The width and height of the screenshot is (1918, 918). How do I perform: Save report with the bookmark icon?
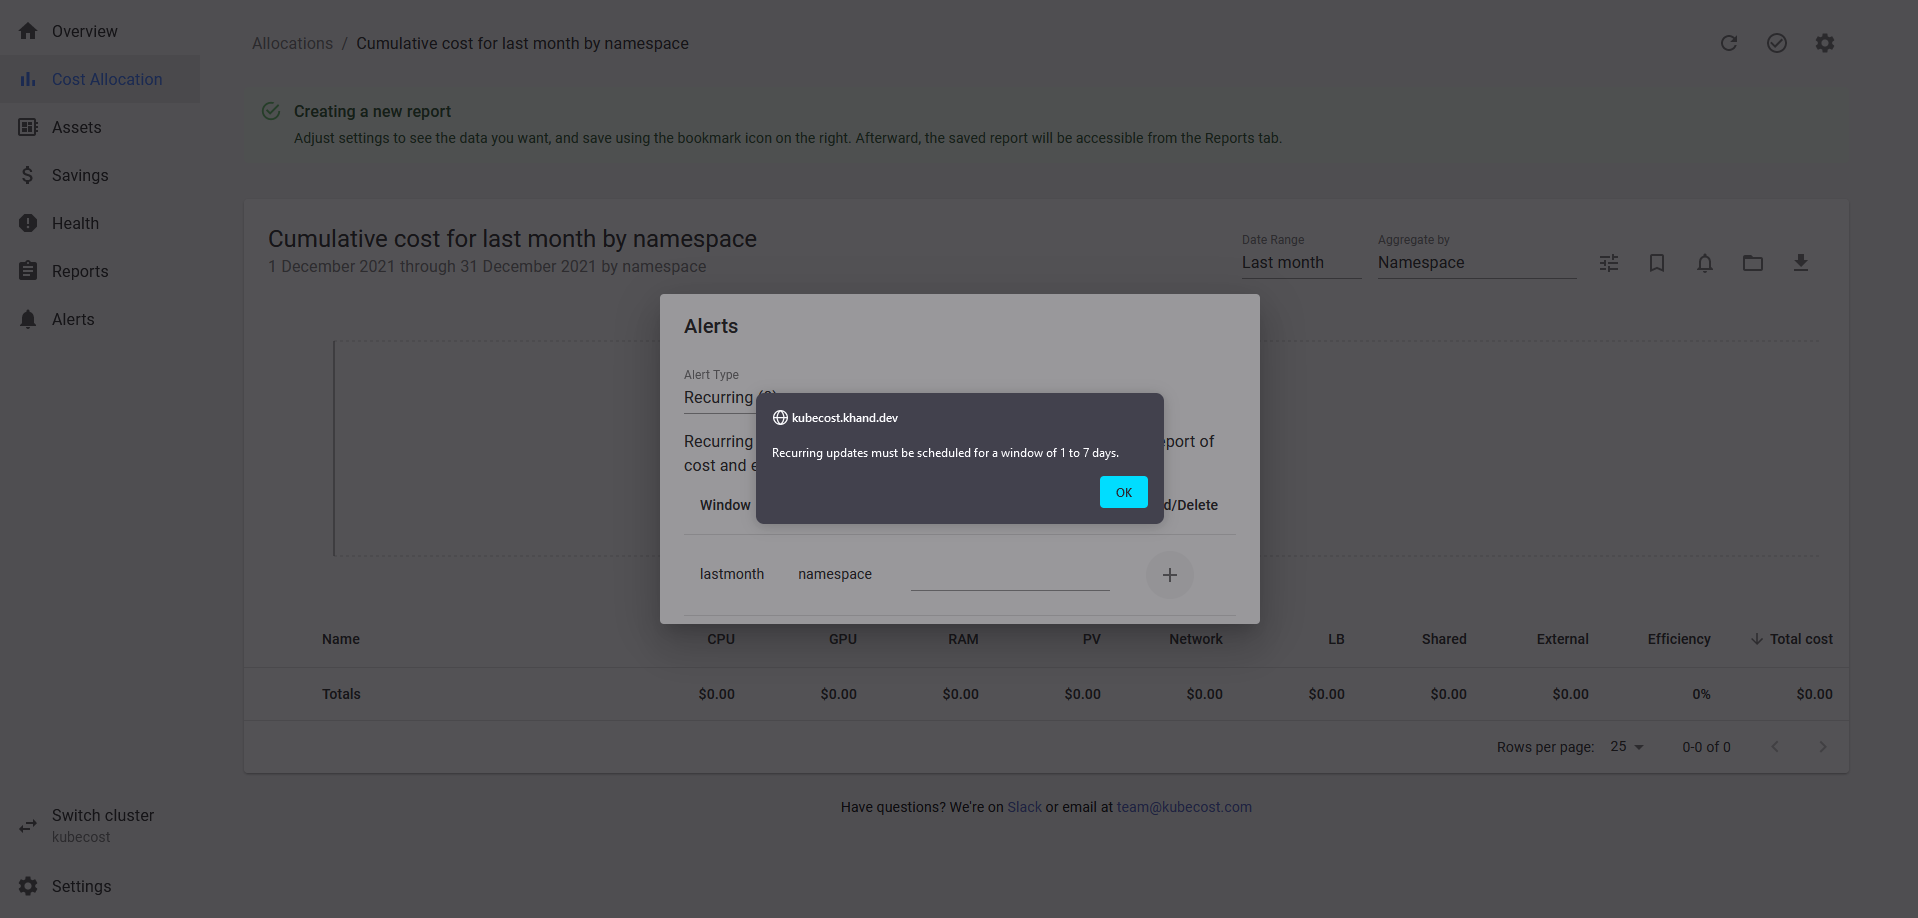(1657, 263)
